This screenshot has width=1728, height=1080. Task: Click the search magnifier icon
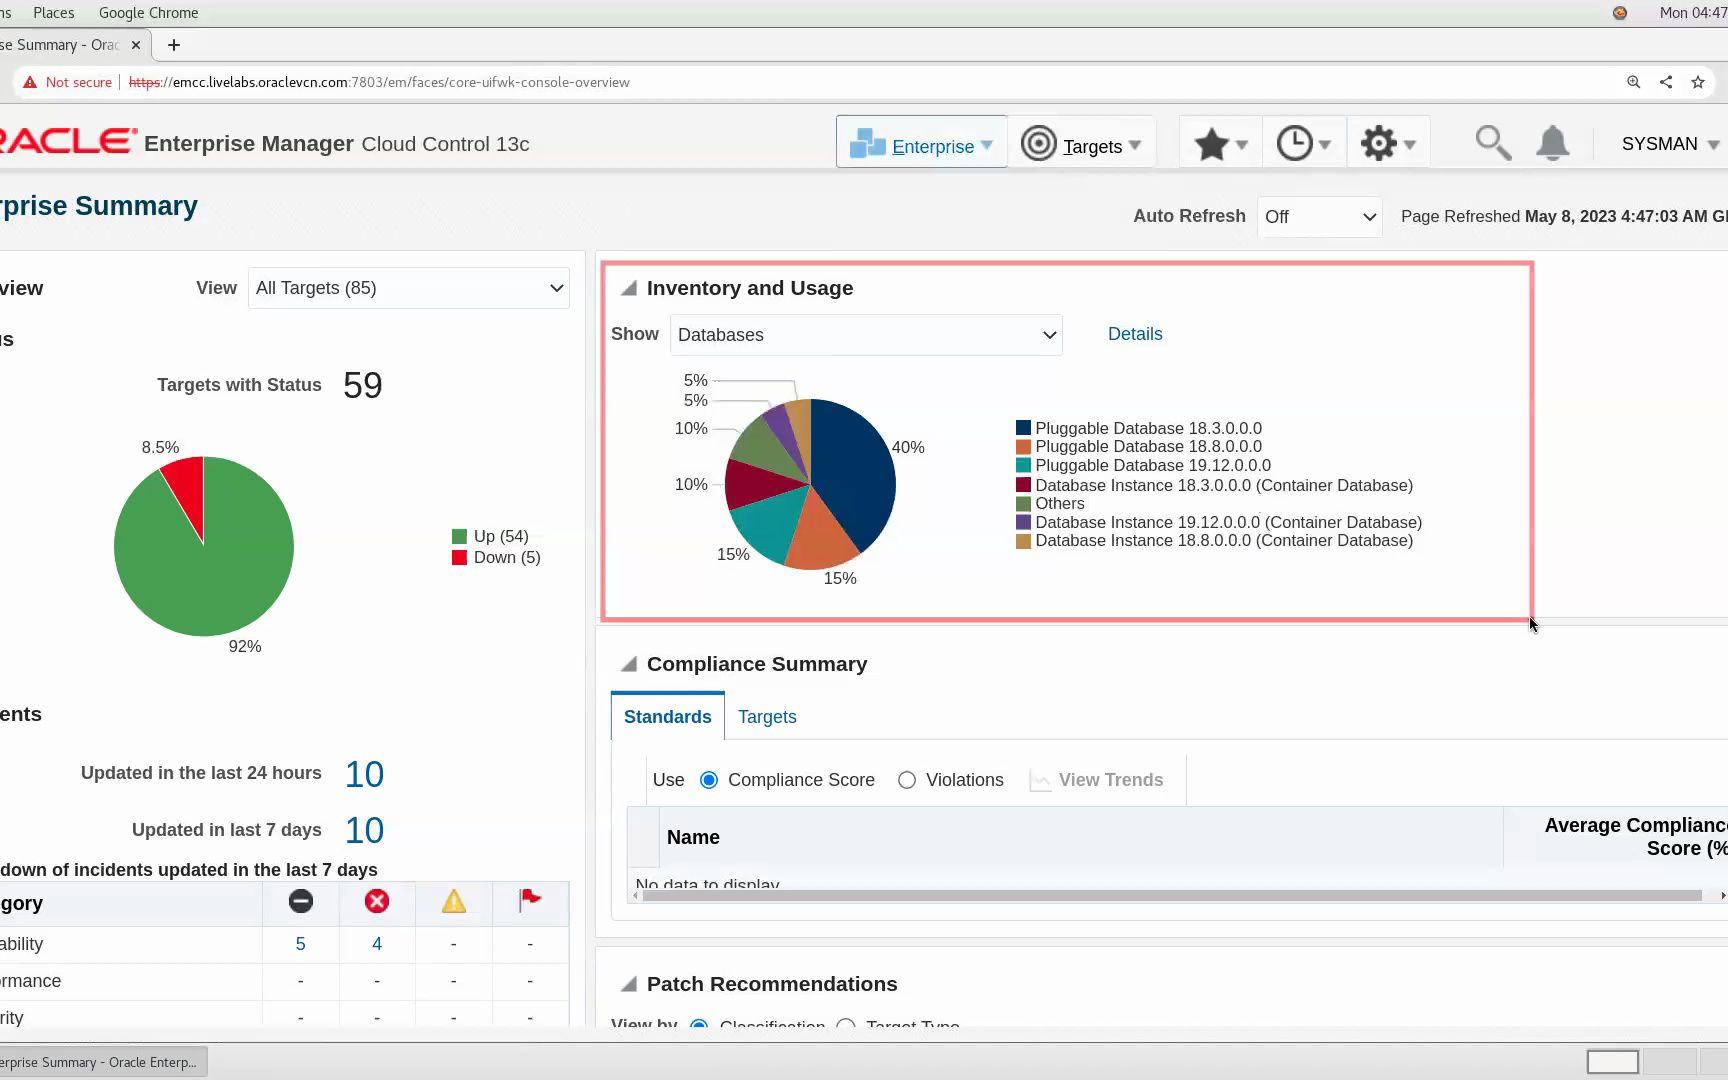(x=1493, y=143)
